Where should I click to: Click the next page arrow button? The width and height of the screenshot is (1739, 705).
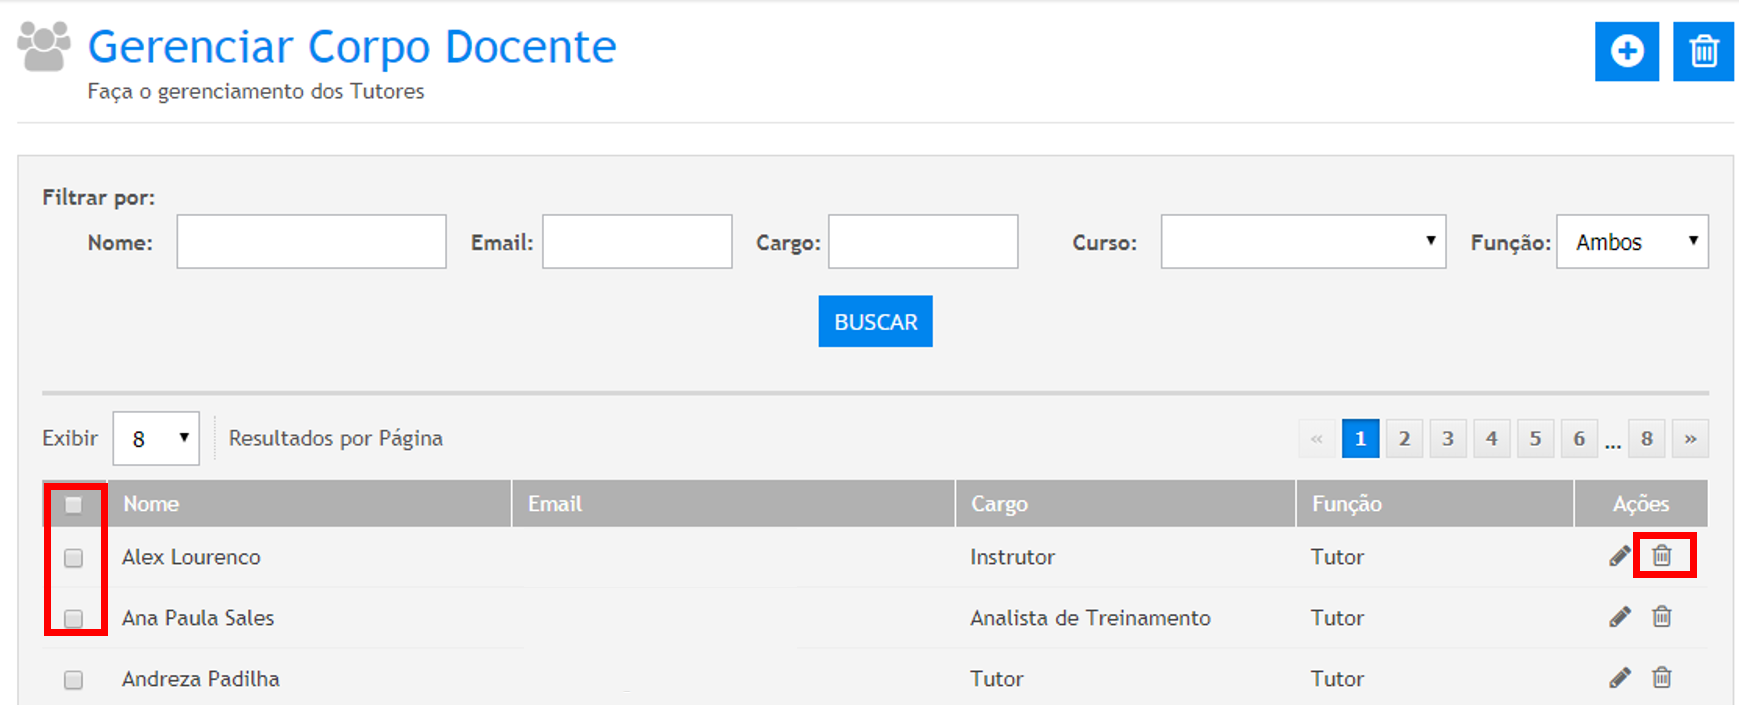[1690, 439]
